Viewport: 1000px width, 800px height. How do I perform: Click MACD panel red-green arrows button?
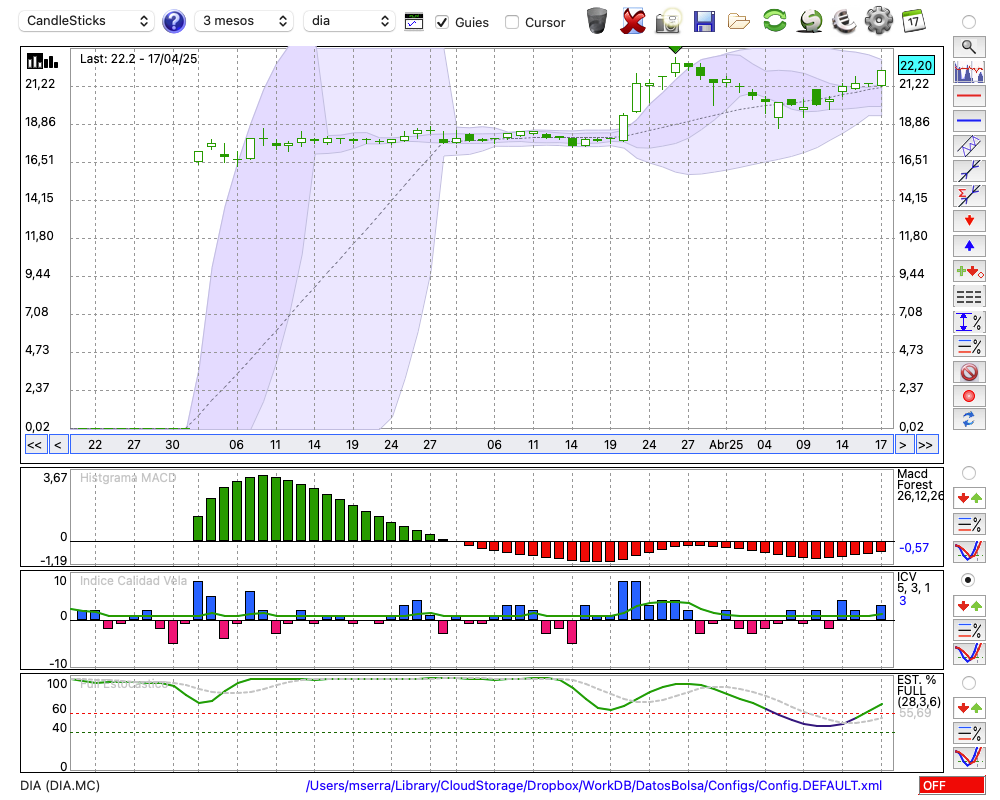[x=969, y=498]
